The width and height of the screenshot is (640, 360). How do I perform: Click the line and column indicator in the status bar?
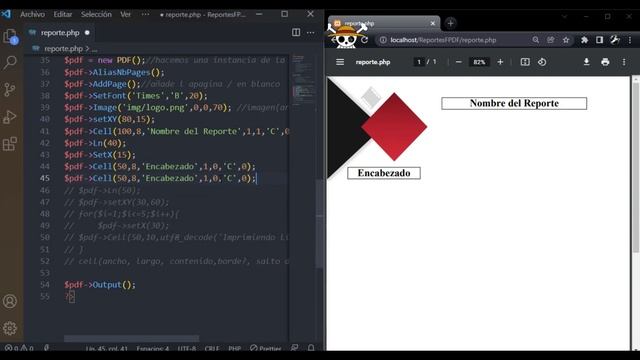tap(107, 349)
